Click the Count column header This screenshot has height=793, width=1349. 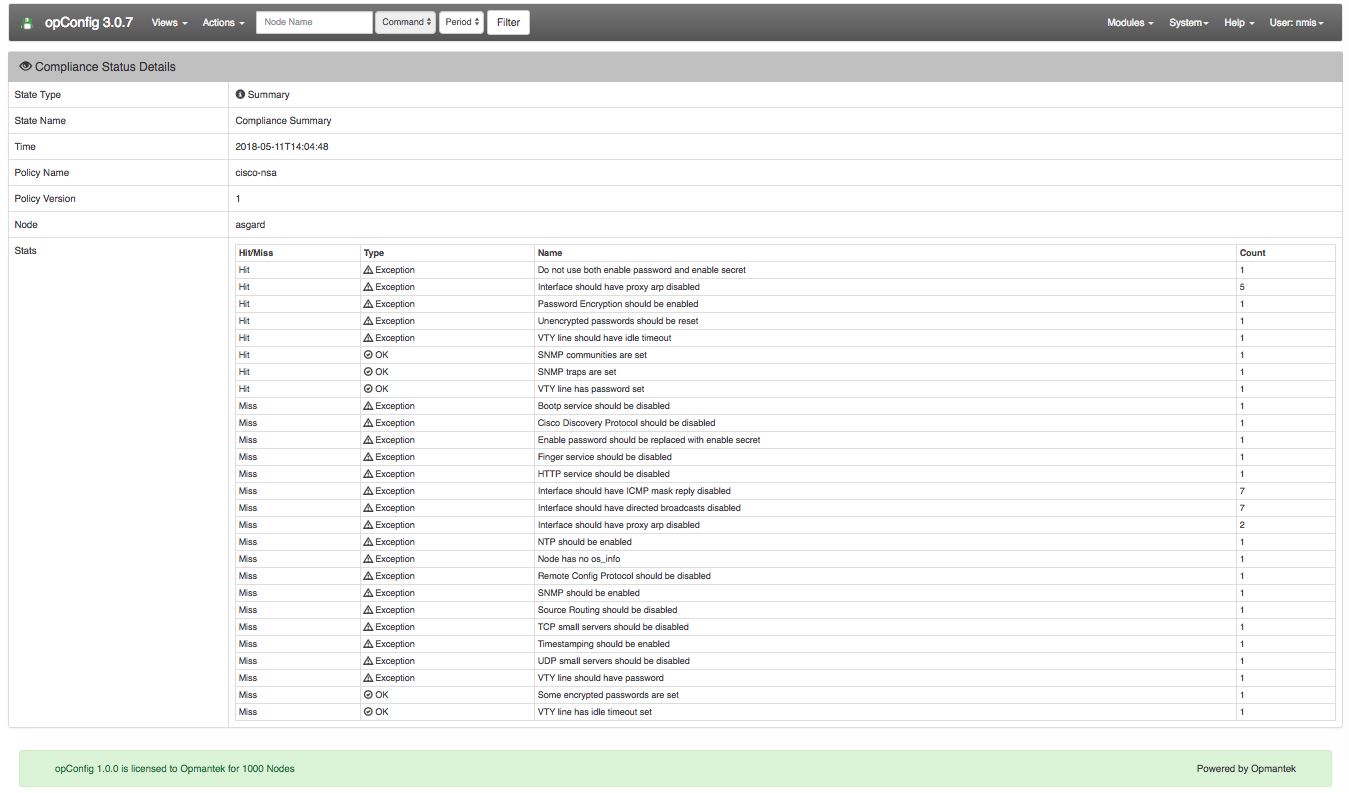tap(1252, 253)
